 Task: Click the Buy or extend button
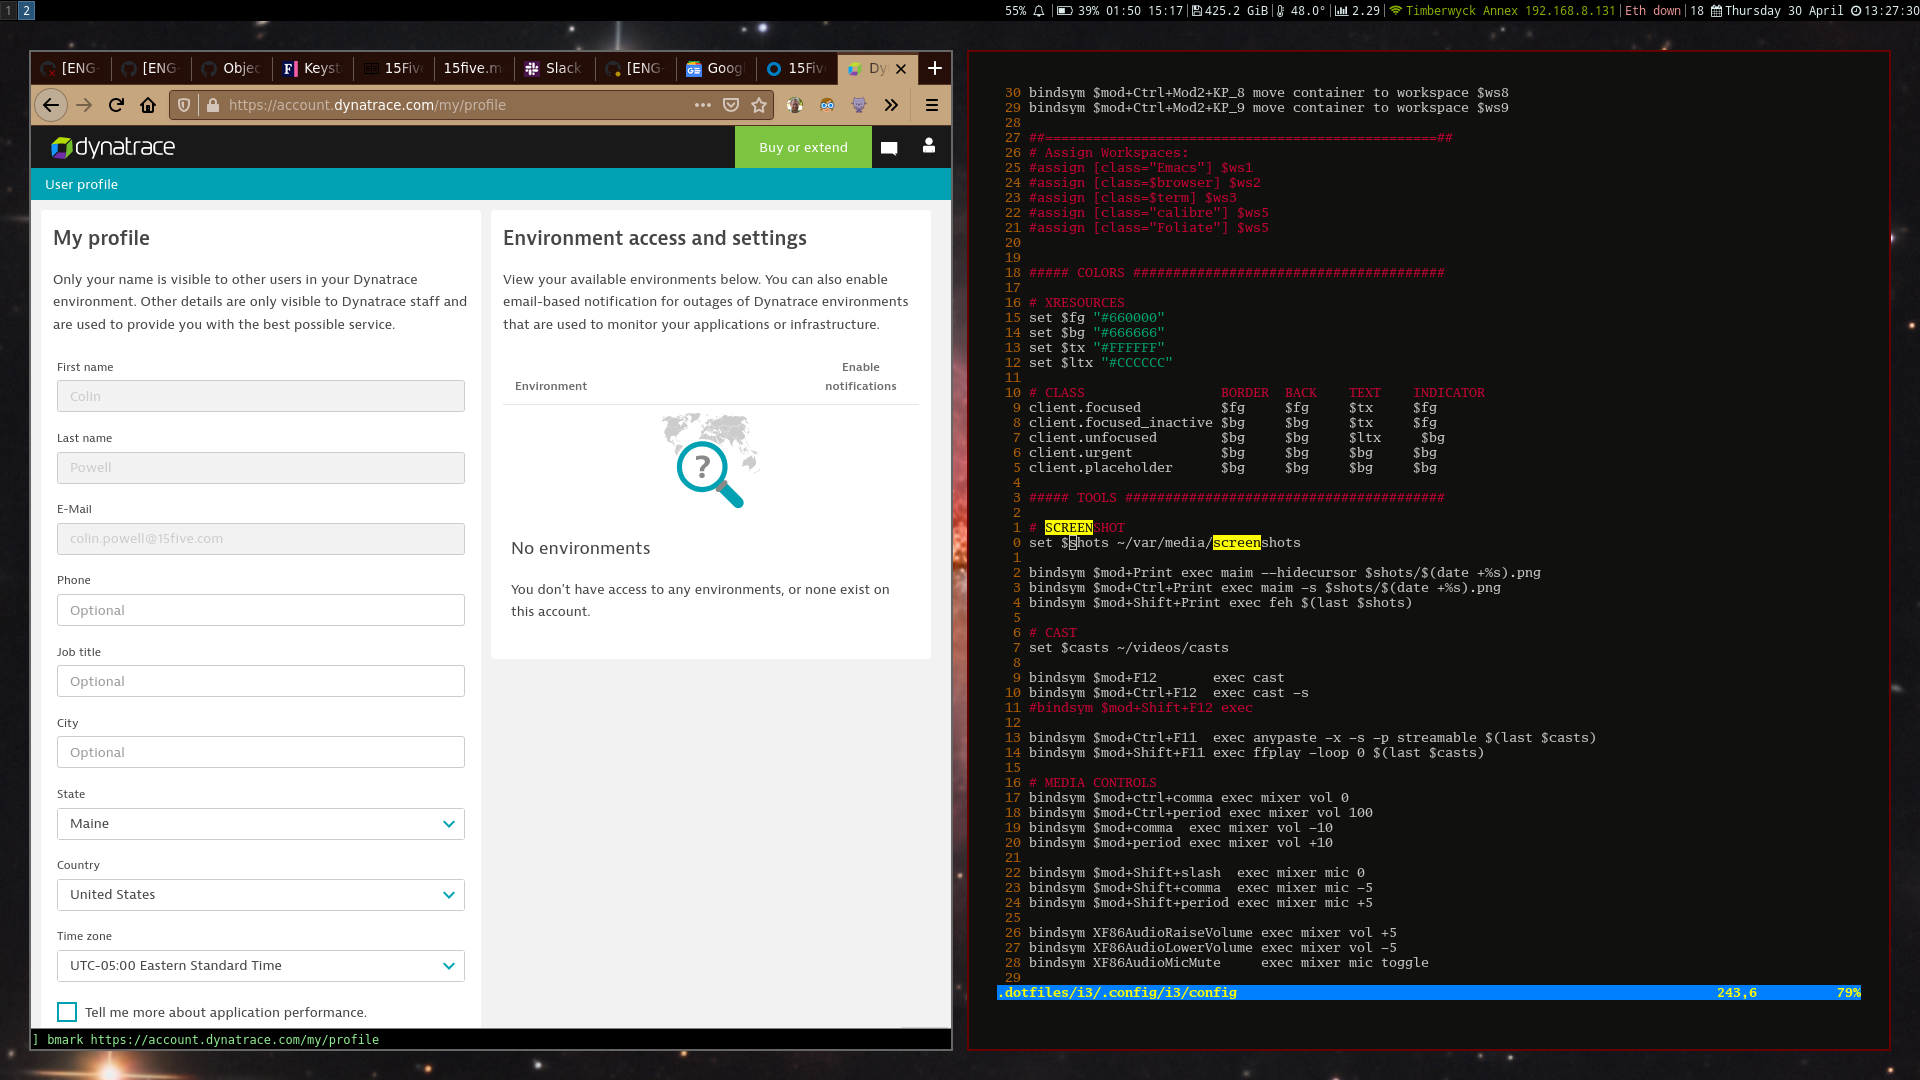[x=803, y=147]
